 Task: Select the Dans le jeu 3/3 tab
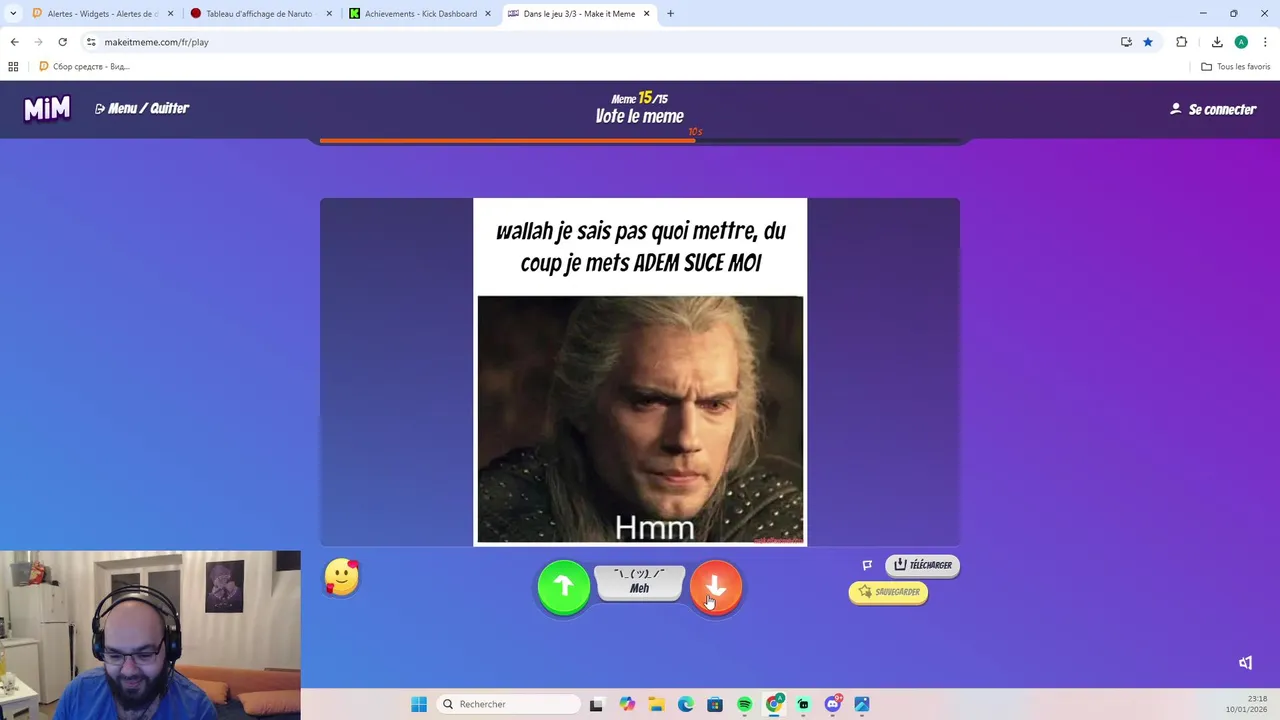[578, 14]
